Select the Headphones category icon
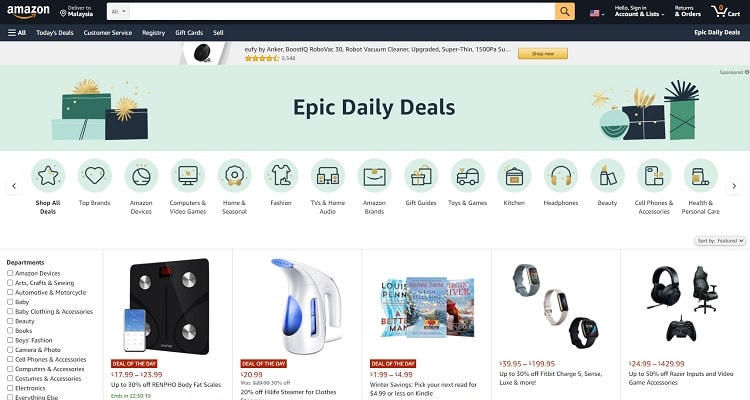 tap(561, 176)
